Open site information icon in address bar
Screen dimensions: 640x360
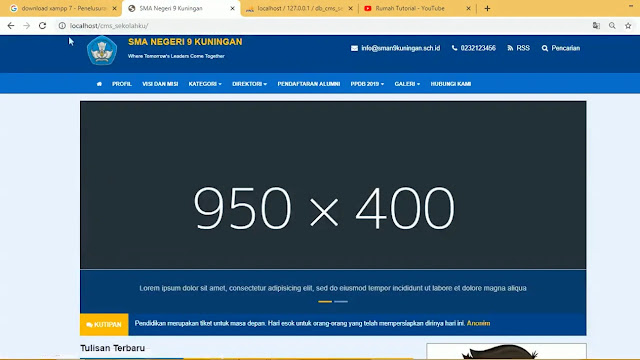point(62,26)
